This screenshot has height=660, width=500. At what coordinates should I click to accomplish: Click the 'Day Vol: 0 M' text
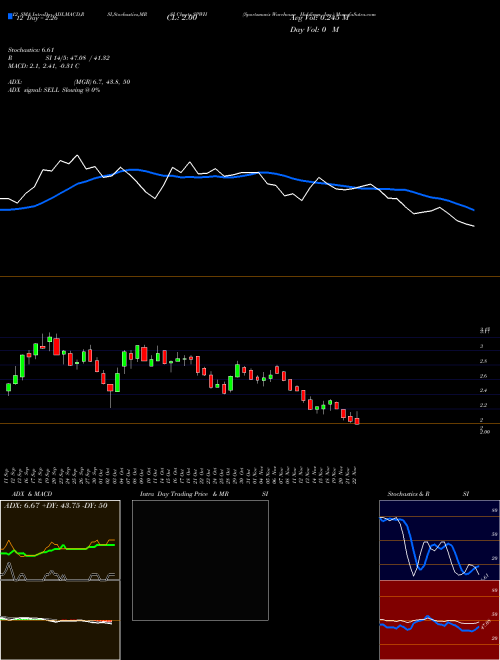pos(314,29)
